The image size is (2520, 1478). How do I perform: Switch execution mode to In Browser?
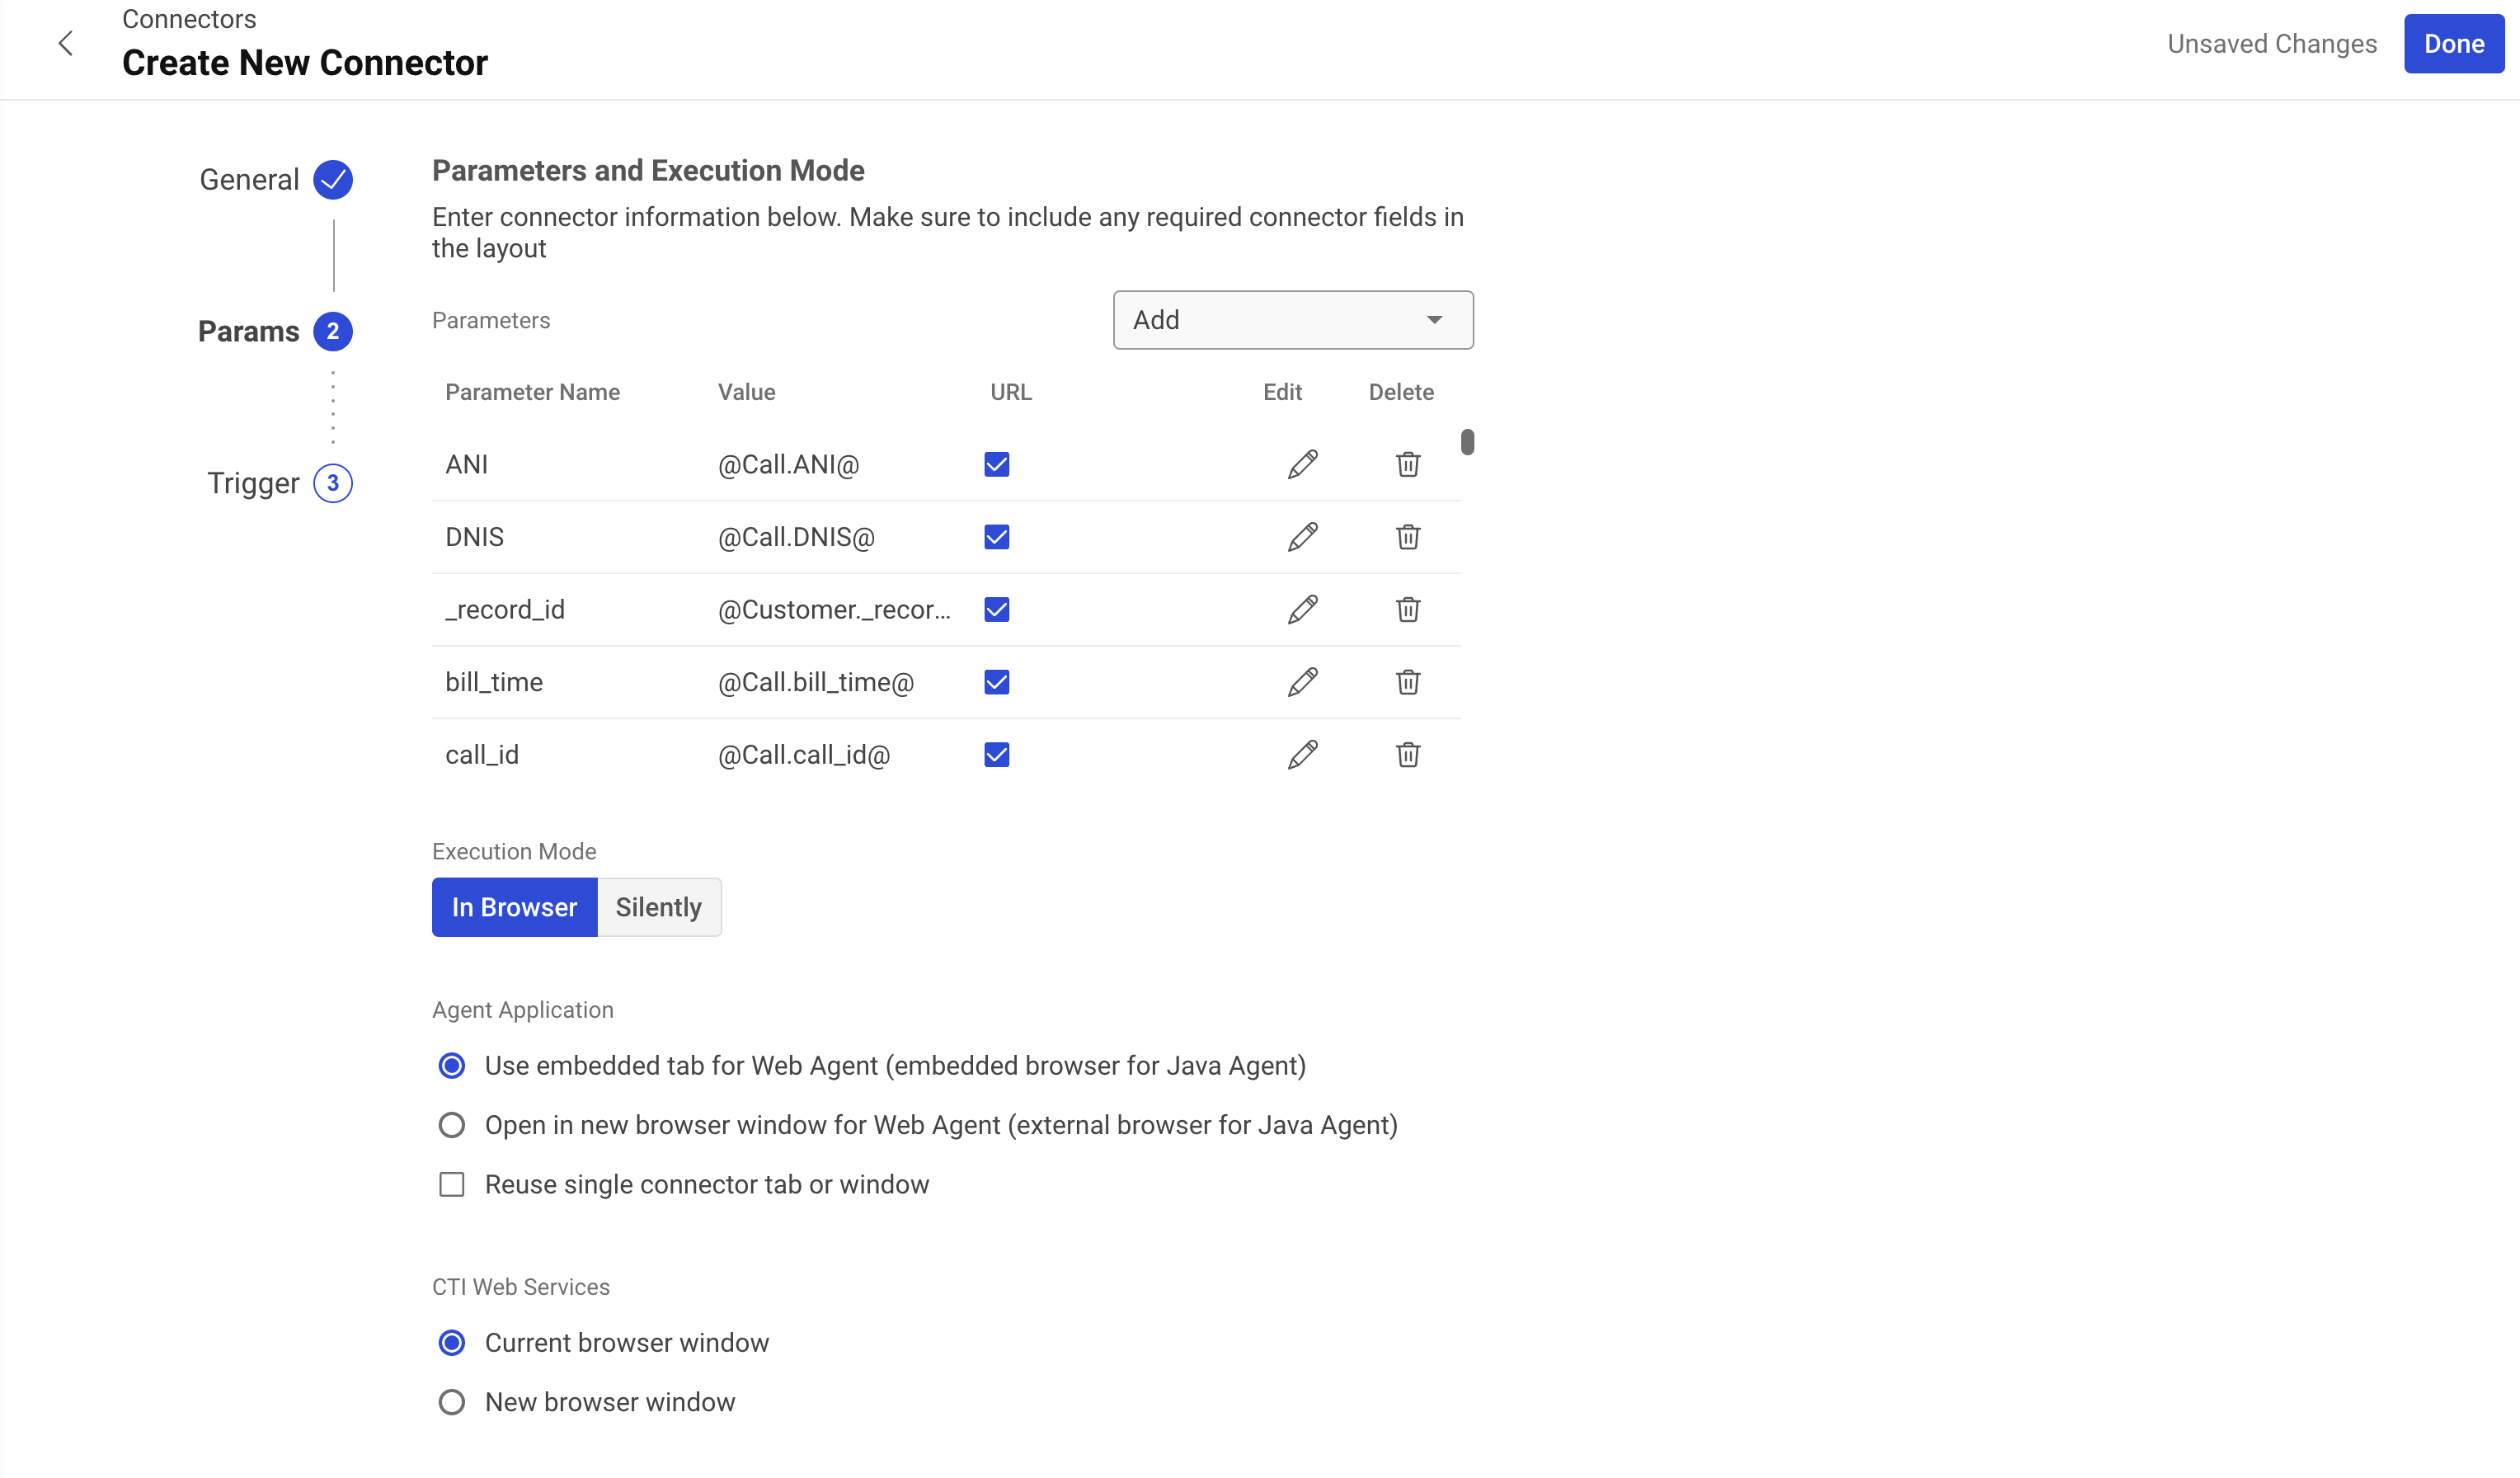pos(514,907)
